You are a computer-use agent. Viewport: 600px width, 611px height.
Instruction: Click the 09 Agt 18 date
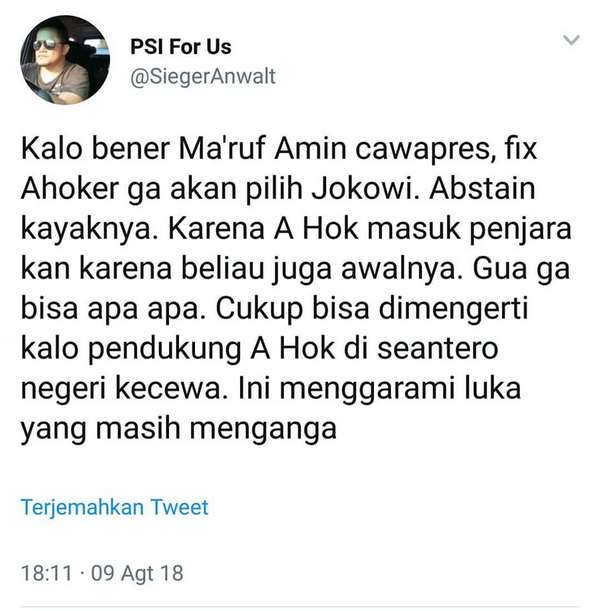tap(137, 574)
